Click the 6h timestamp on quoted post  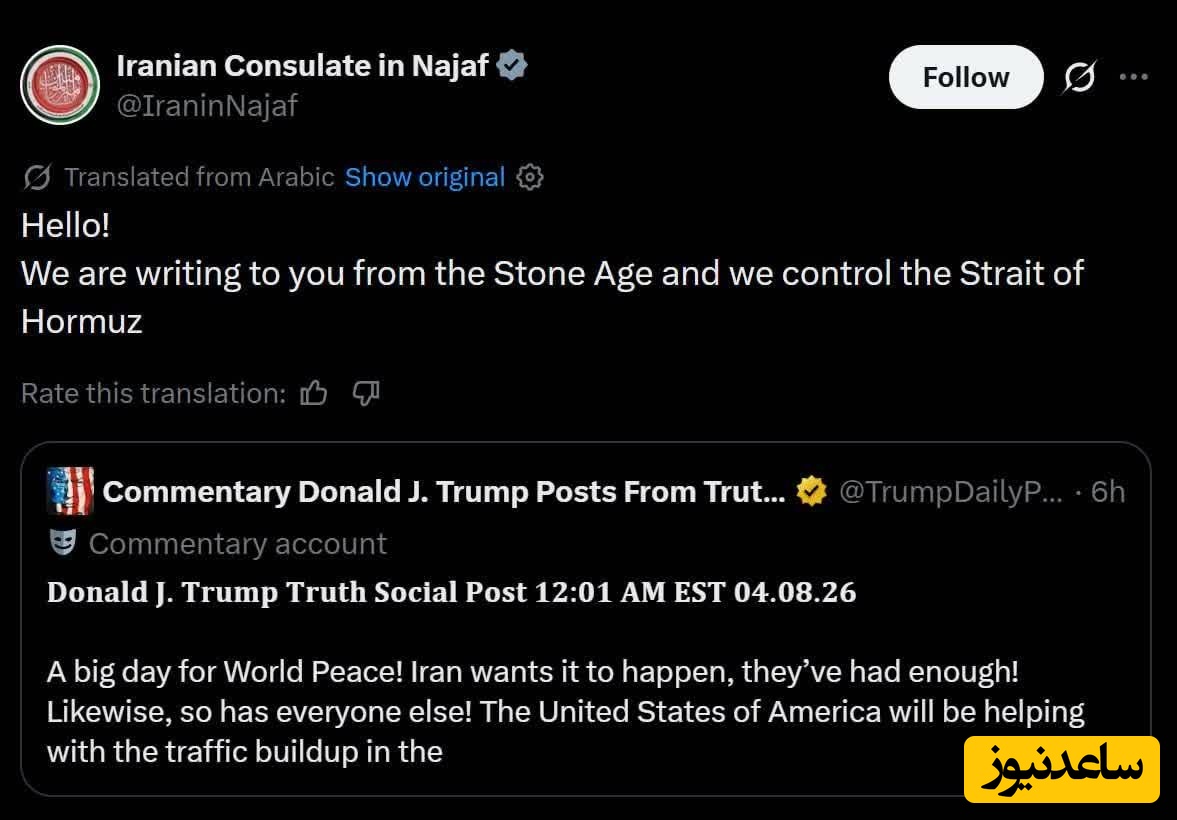pyautogui.click(x=1107, y=492)
